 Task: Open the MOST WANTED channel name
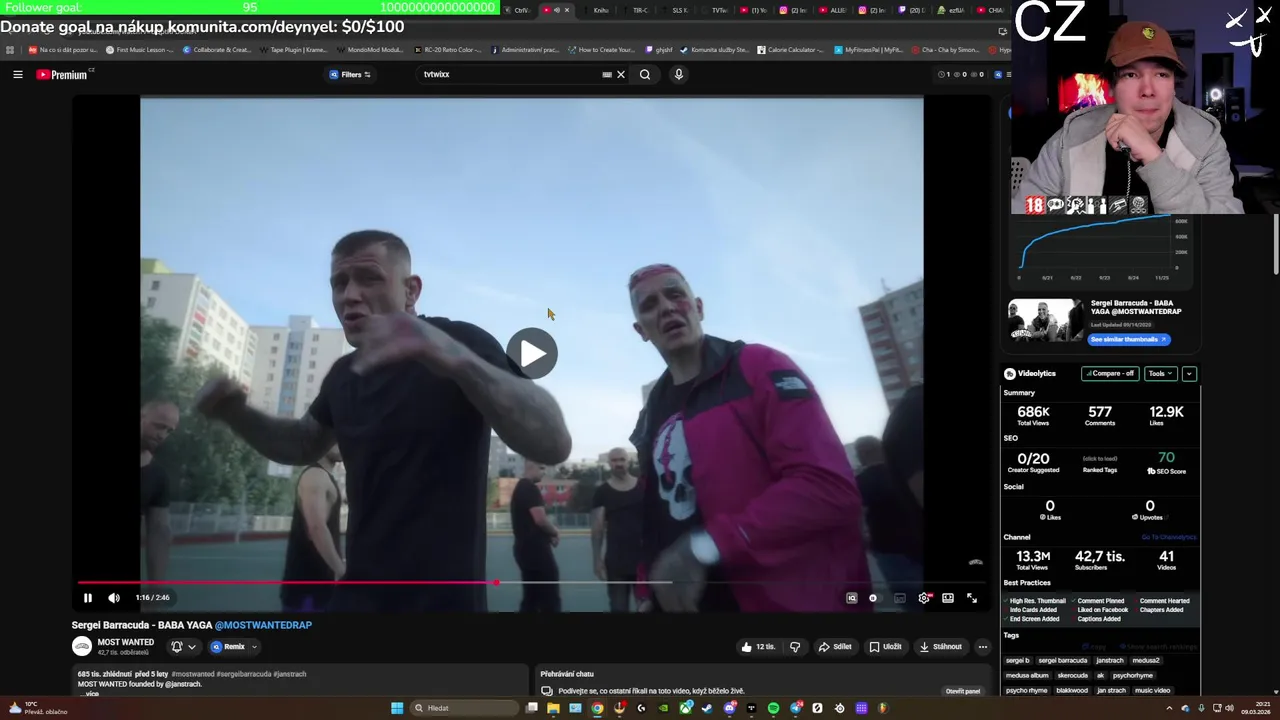tap(126, 642)
